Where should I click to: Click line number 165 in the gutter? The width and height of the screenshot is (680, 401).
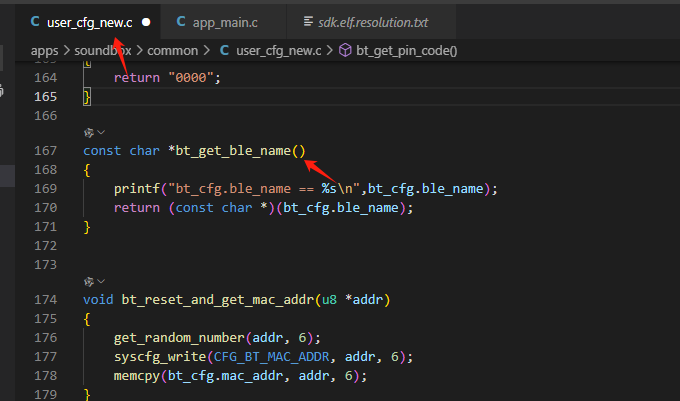(46, 97)
